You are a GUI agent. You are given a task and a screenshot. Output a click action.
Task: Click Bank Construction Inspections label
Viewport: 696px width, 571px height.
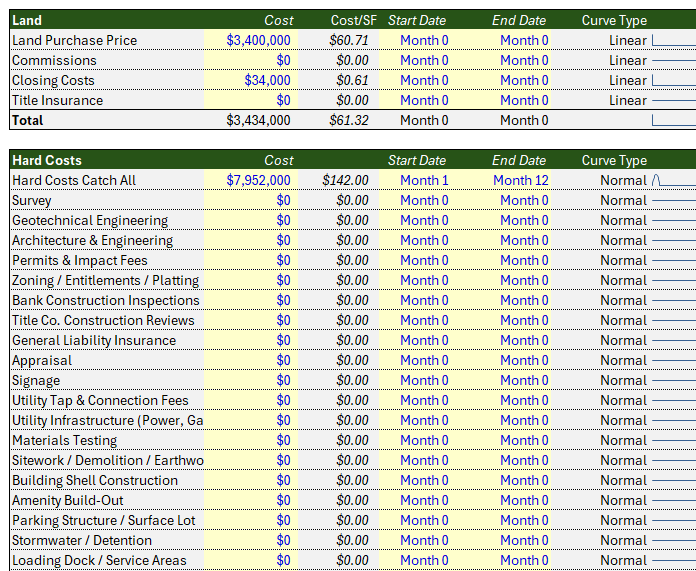106,300
